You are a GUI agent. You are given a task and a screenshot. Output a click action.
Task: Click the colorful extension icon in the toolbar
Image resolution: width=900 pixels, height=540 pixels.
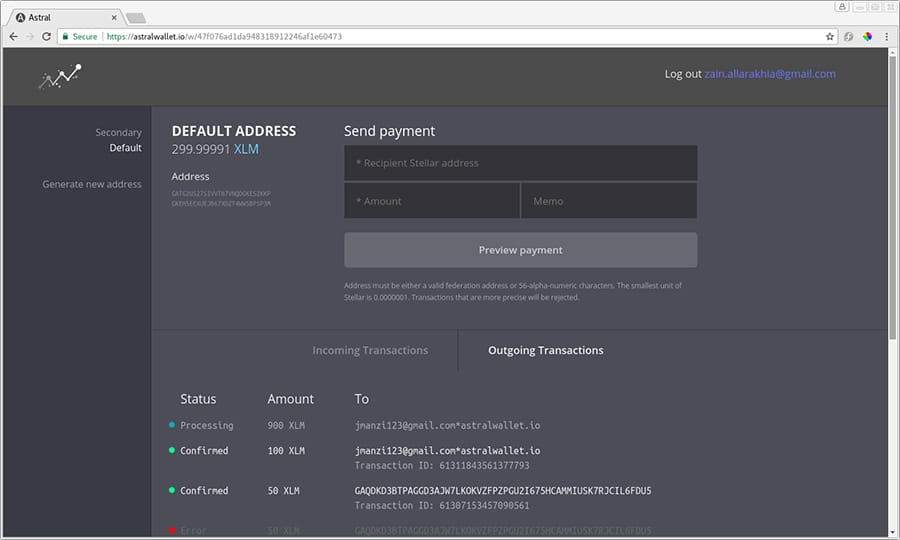click(867, 36)
